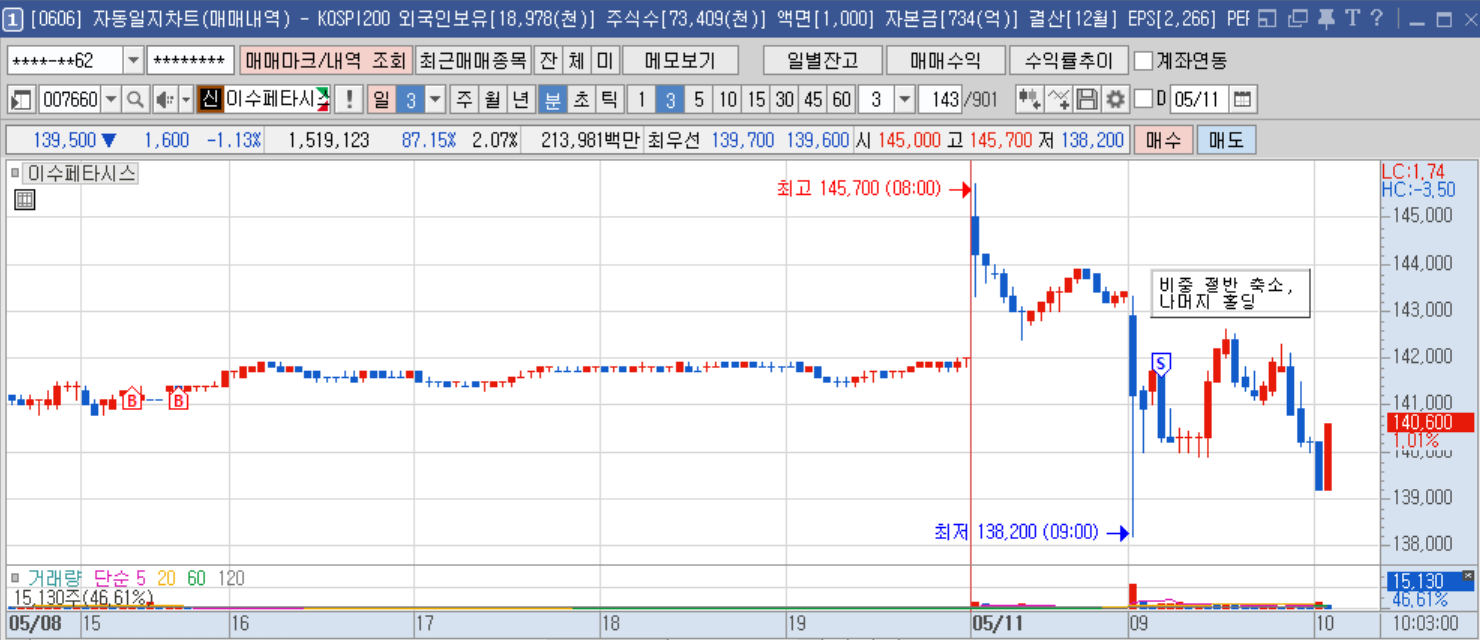Select the 월 monthly period toggle

pyautogui.click(x=493, y=99)
